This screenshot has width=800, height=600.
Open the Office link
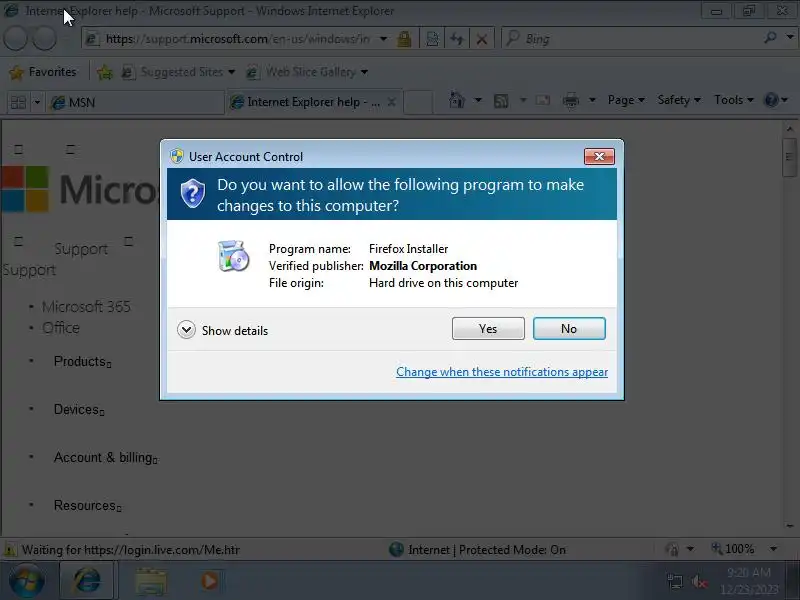tap(61, 328)
